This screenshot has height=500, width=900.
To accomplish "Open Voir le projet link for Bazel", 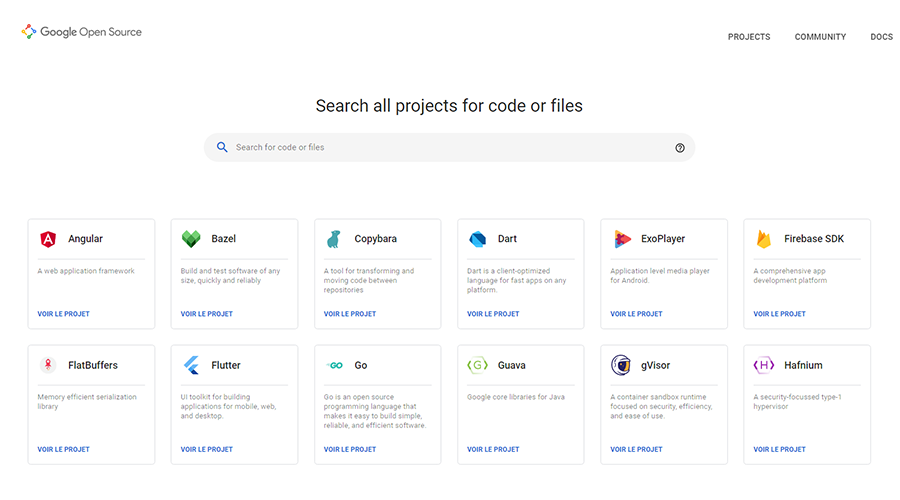I will point(207,314).
